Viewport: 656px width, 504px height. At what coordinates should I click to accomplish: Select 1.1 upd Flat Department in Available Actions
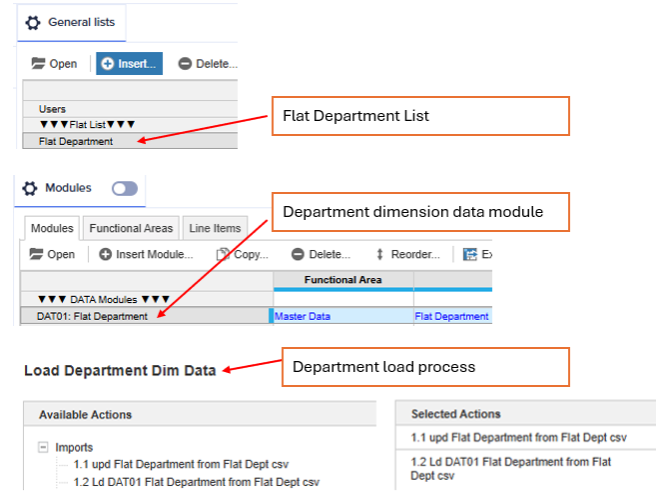[x=181, y=464]
